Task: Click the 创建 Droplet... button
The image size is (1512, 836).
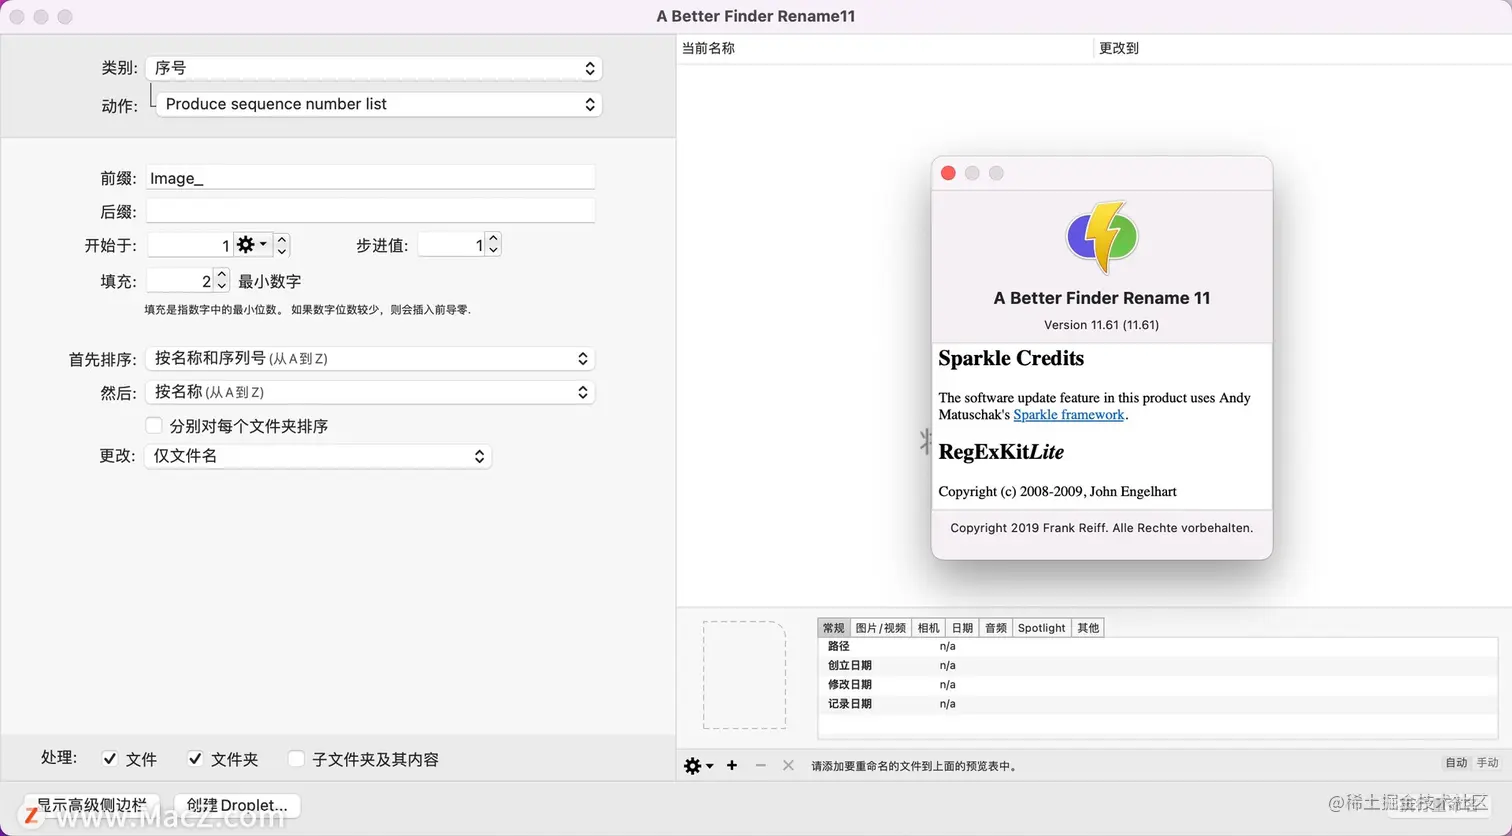Action: point(236,805)
